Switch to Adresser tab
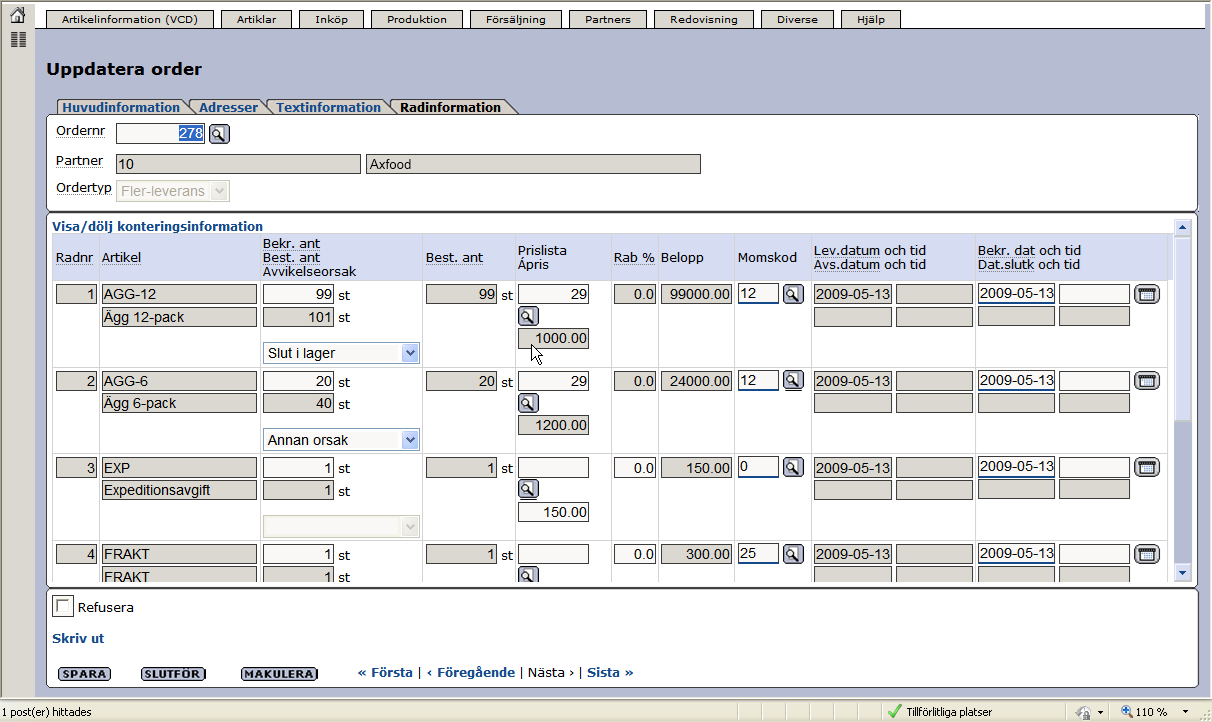The image size is (1212, 722). tap(228, 107)
